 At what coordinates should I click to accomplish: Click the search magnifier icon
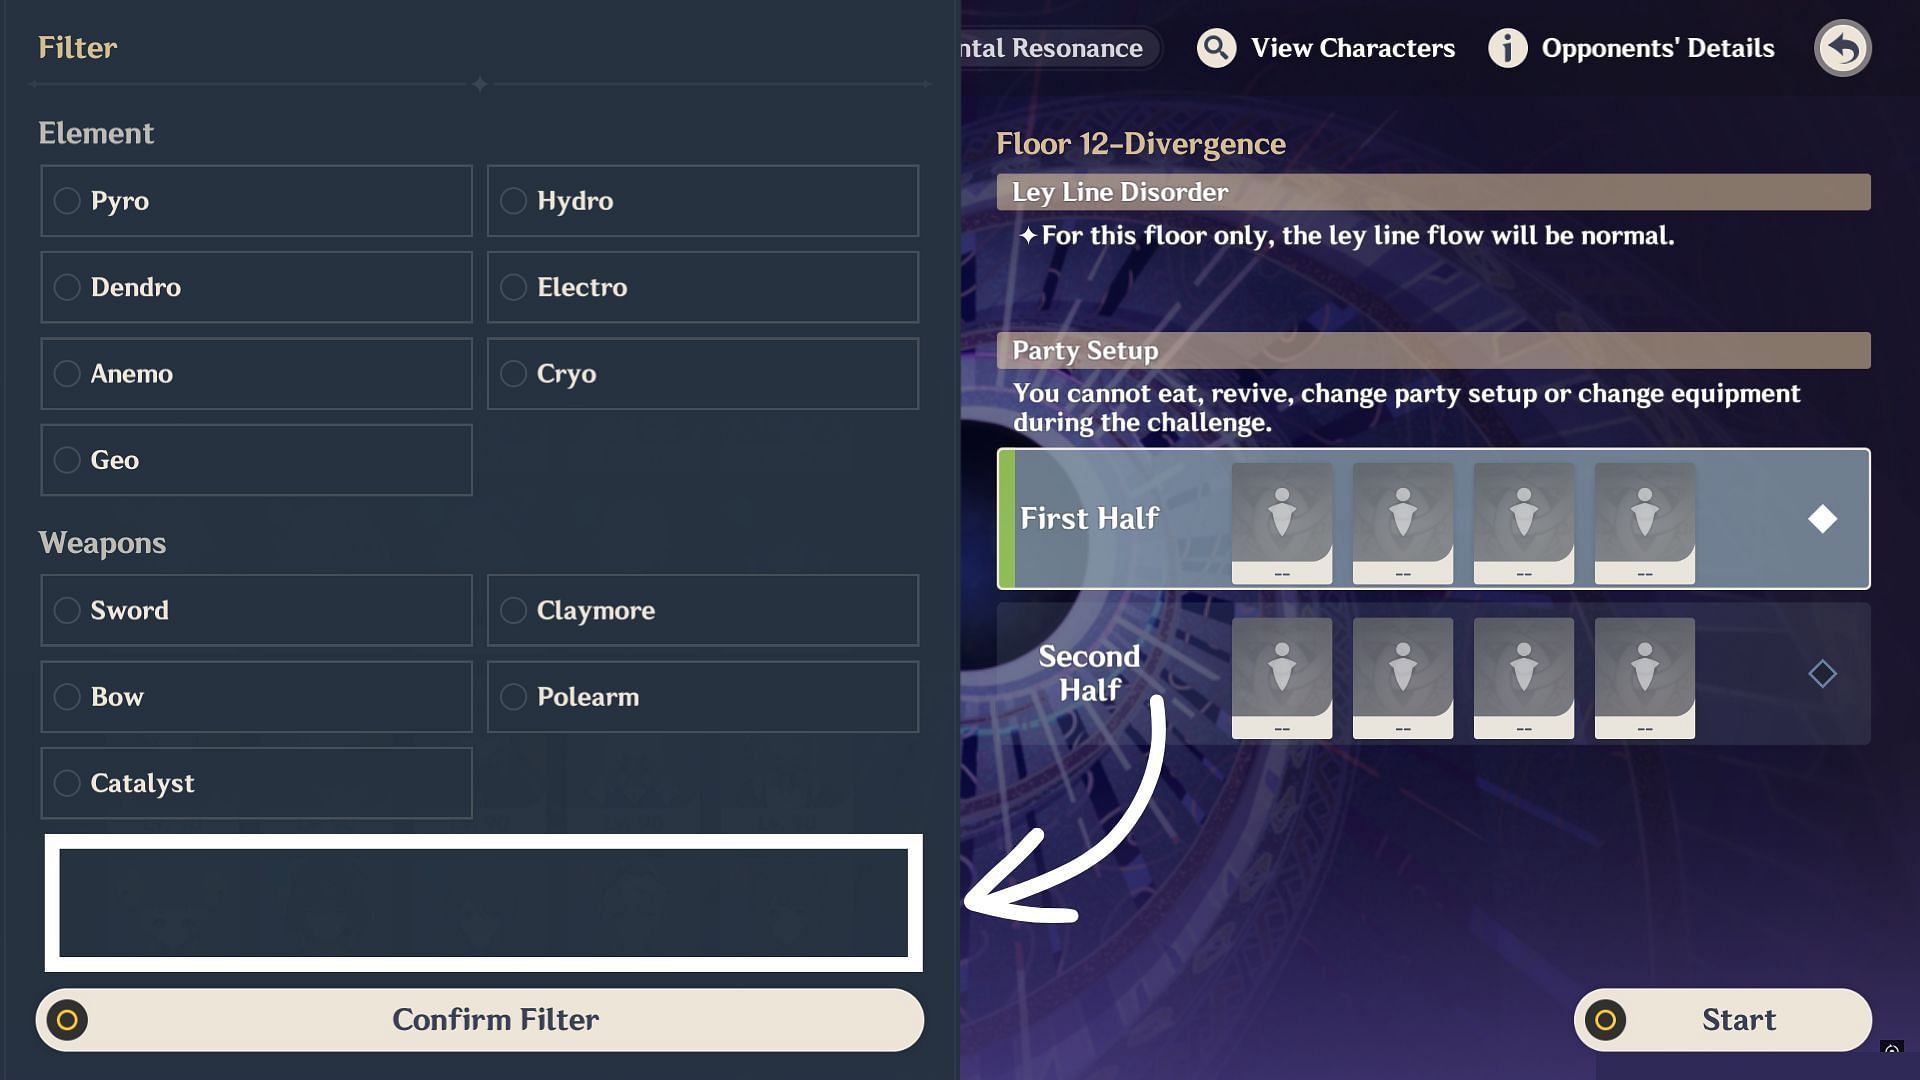coord(1211,46)
